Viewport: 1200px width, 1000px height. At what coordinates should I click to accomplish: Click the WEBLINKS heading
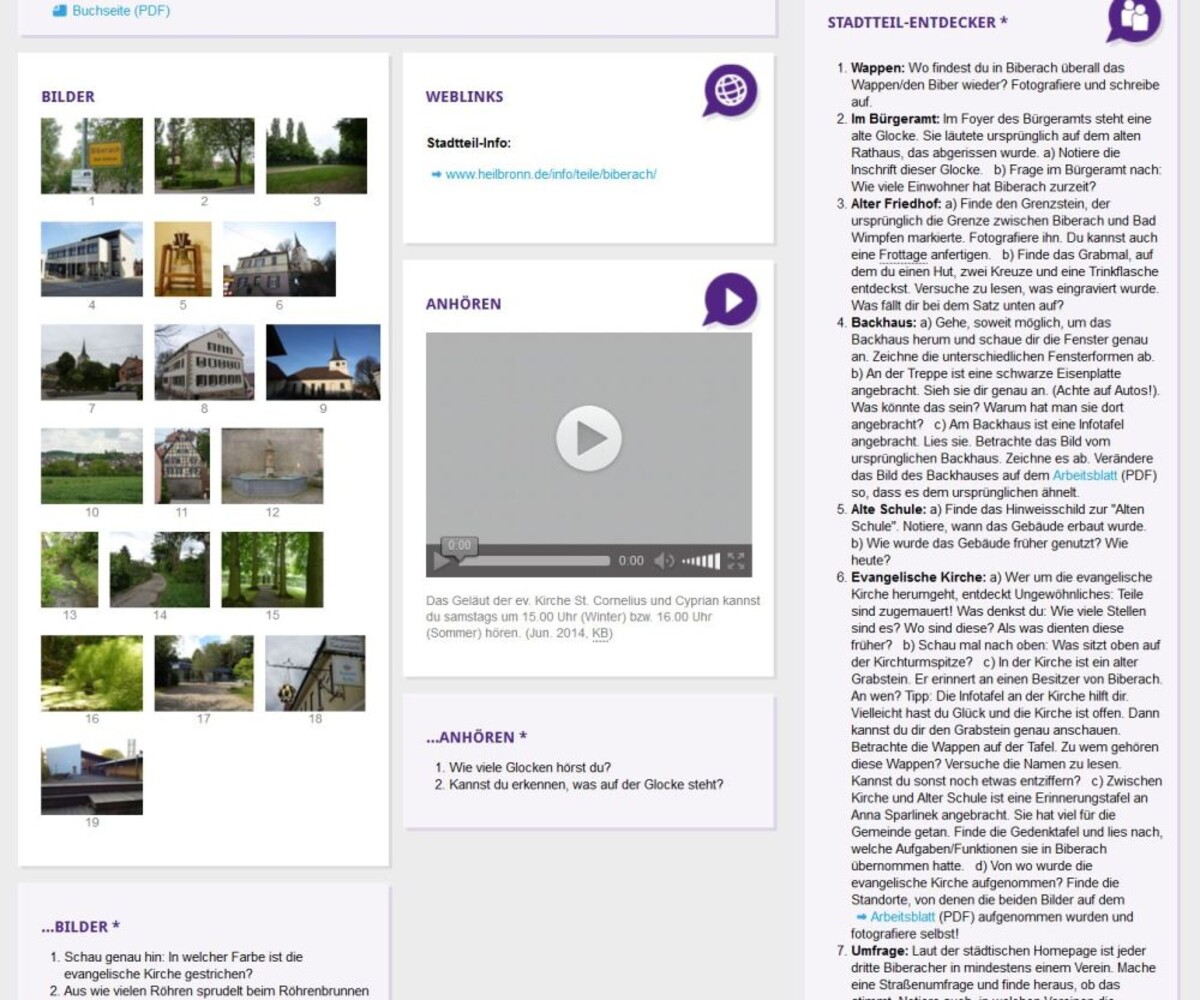[465, 97]
